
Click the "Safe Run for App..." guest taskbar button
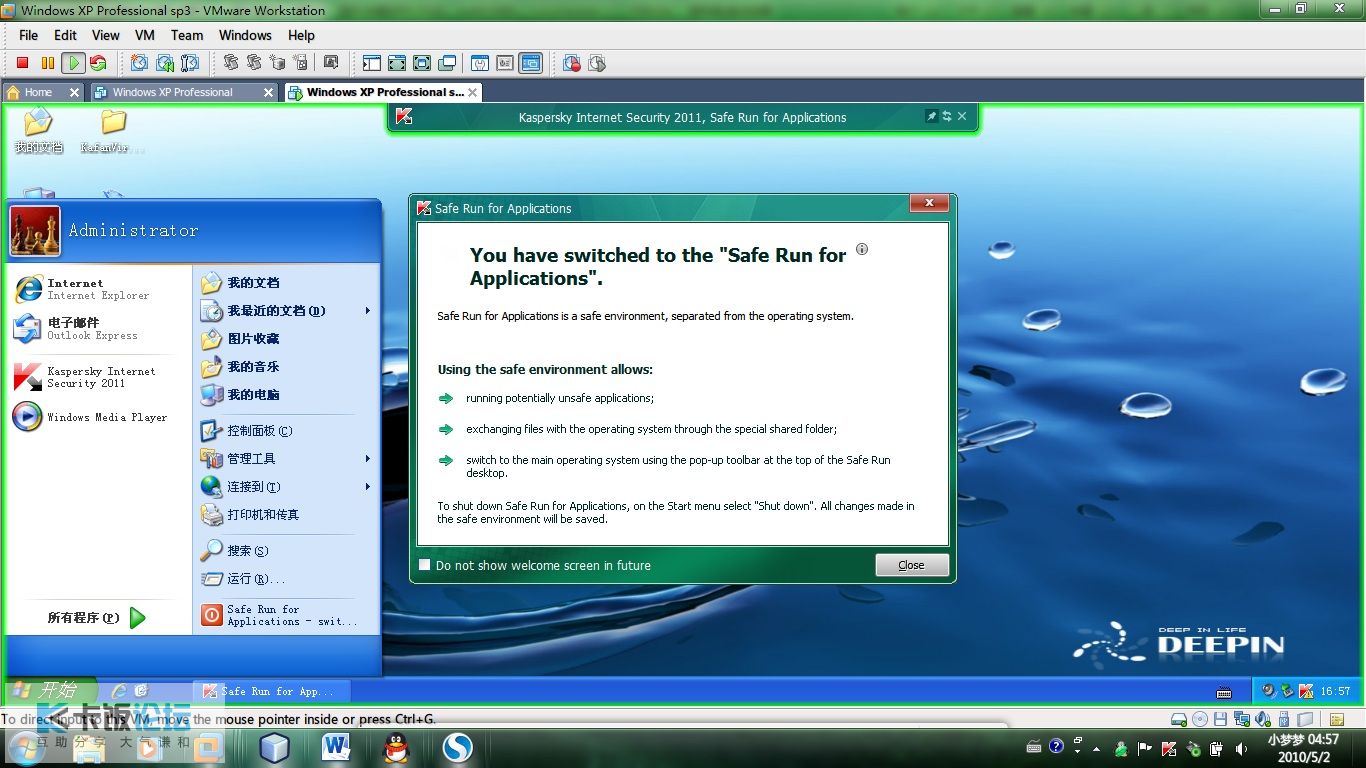tap(272, 691)
